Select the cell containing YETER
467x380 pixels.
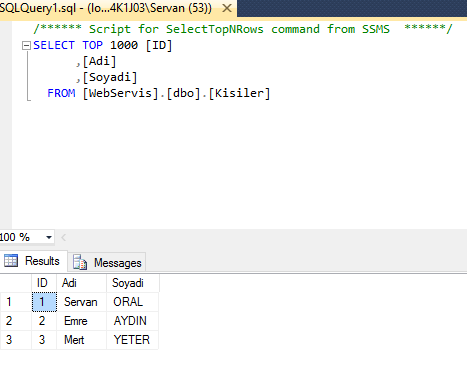tap(132, 340)
